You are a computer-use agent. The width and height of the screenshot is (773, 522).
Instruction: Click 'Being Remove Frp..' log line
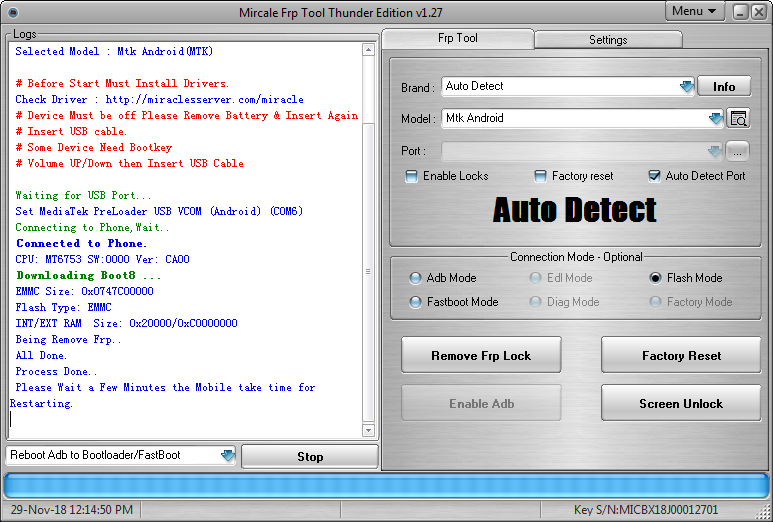tap(68, 340)
